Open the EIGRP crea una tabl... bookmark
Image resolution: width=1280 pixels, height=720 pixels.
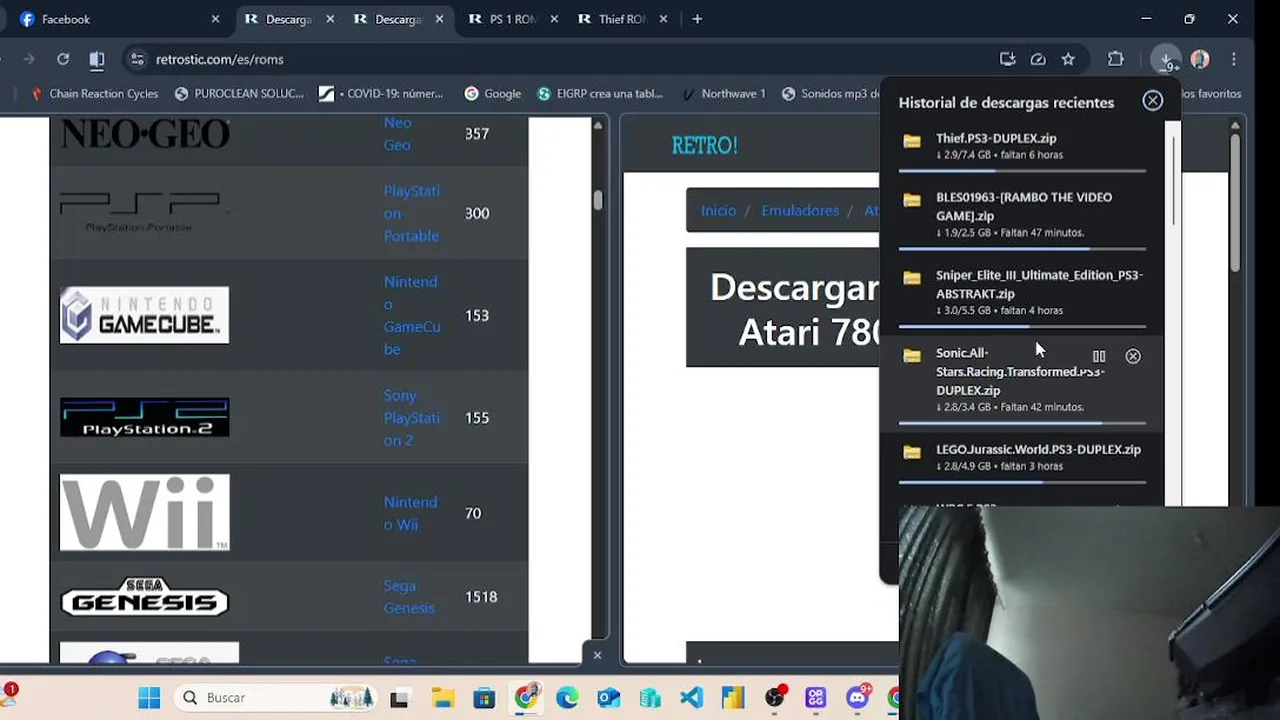click(600, 94)
